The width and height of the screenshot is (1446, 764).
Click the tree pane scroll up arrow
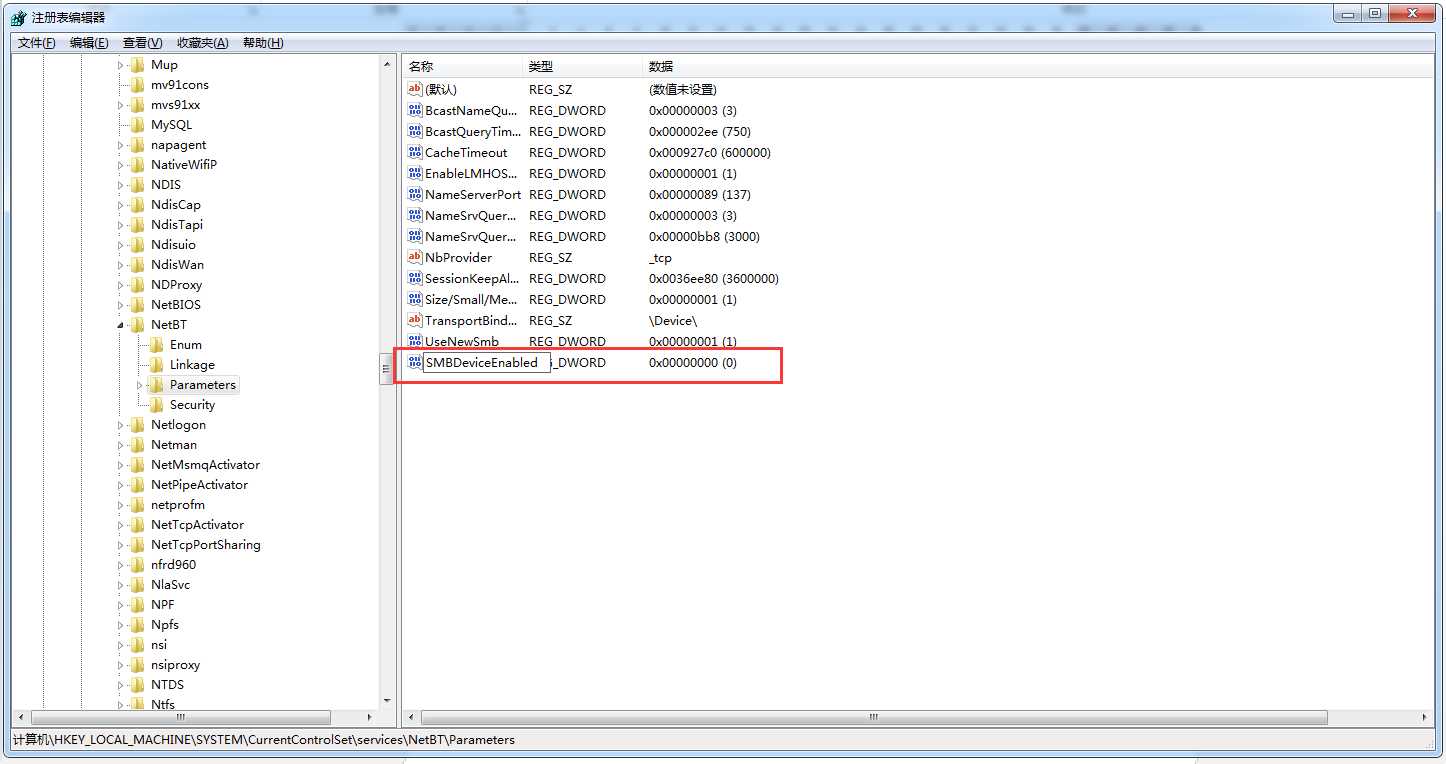[387, 64]
